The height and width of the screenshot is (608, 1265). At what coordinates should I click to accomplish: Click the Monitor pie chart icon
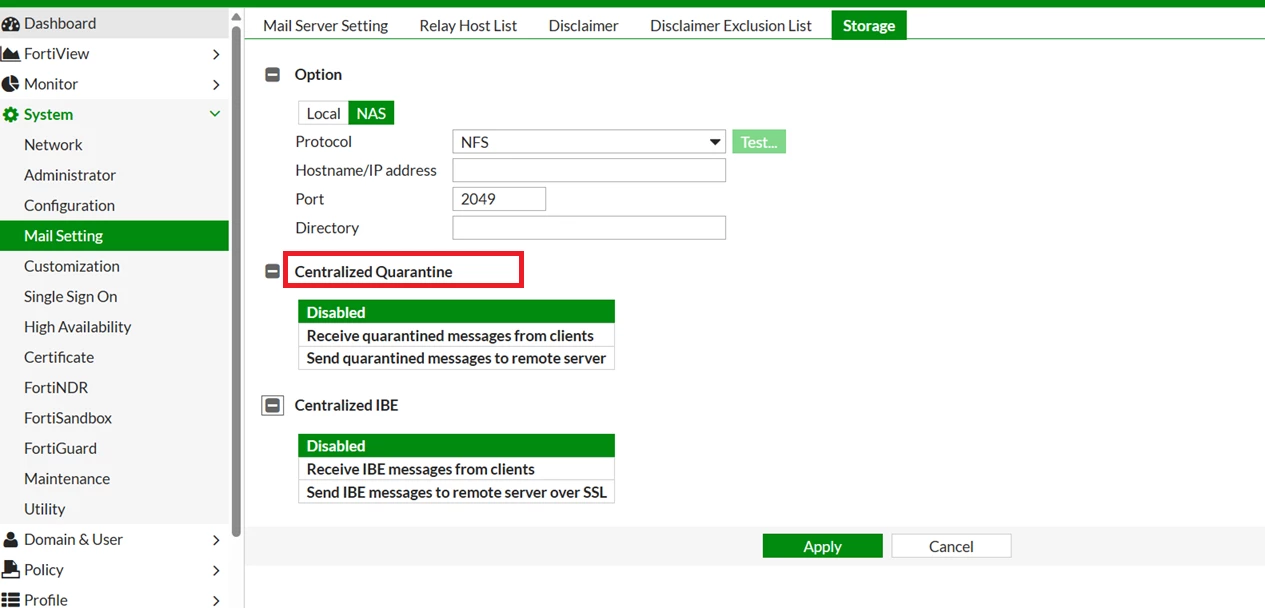click(x=11, y=84)
